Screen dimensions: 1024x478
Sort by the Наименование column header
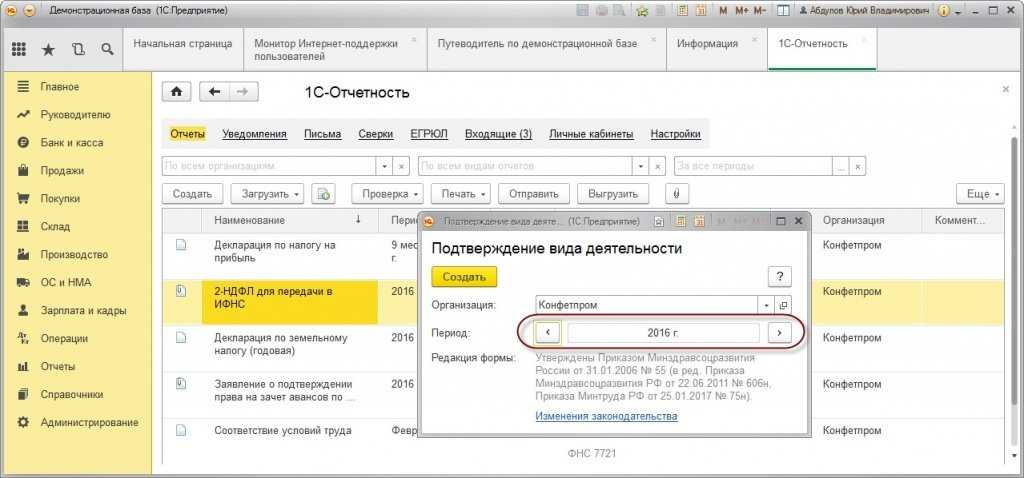point(291,221)
